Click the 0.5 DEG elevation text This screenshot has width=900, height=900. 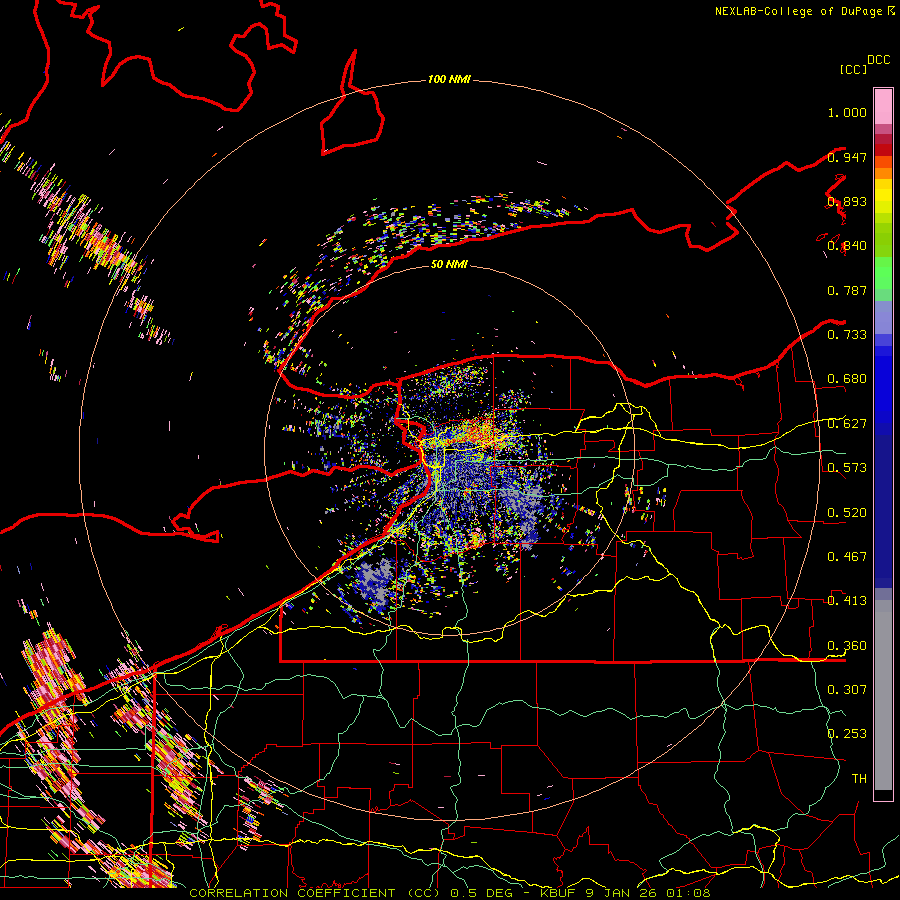(x=483, y=893)
